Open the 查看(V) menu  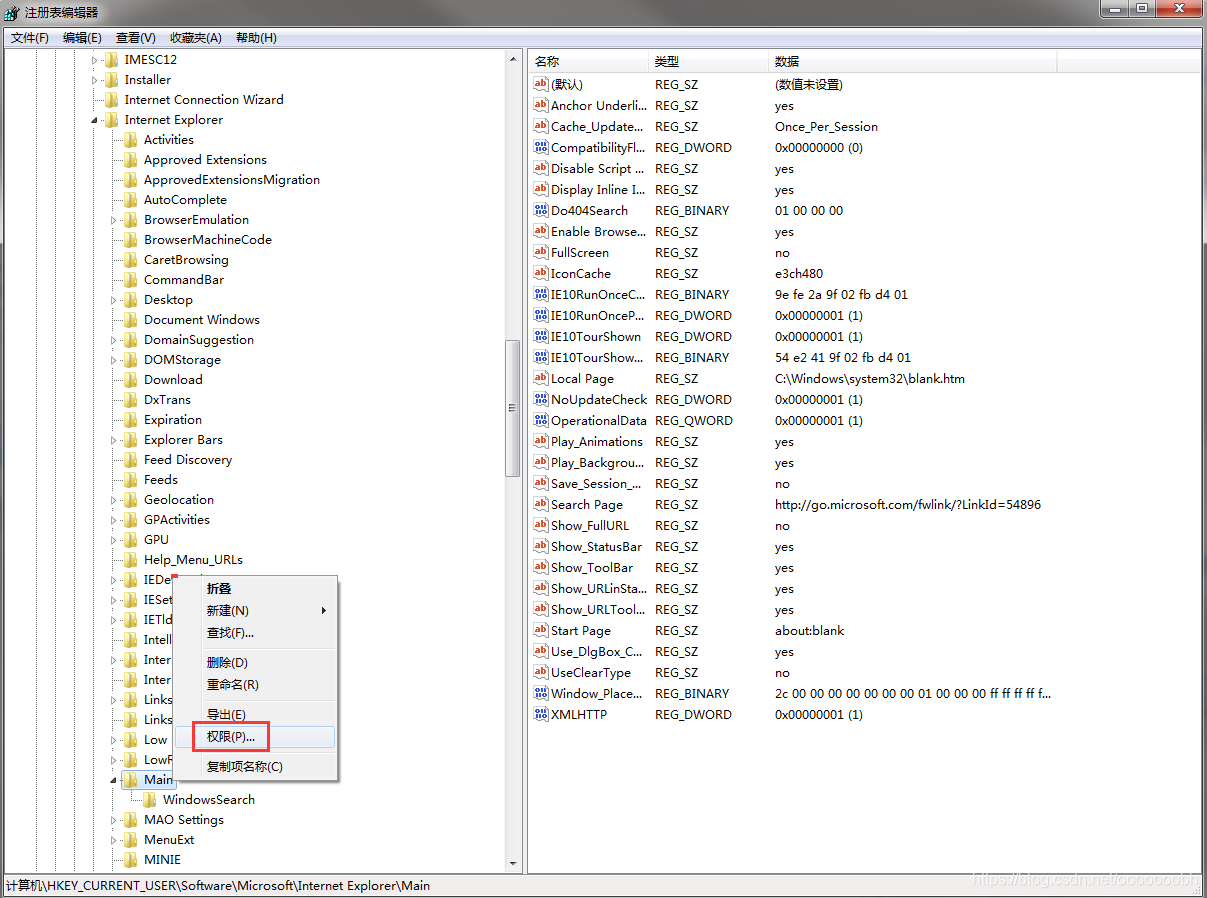(x=135, y=37)
